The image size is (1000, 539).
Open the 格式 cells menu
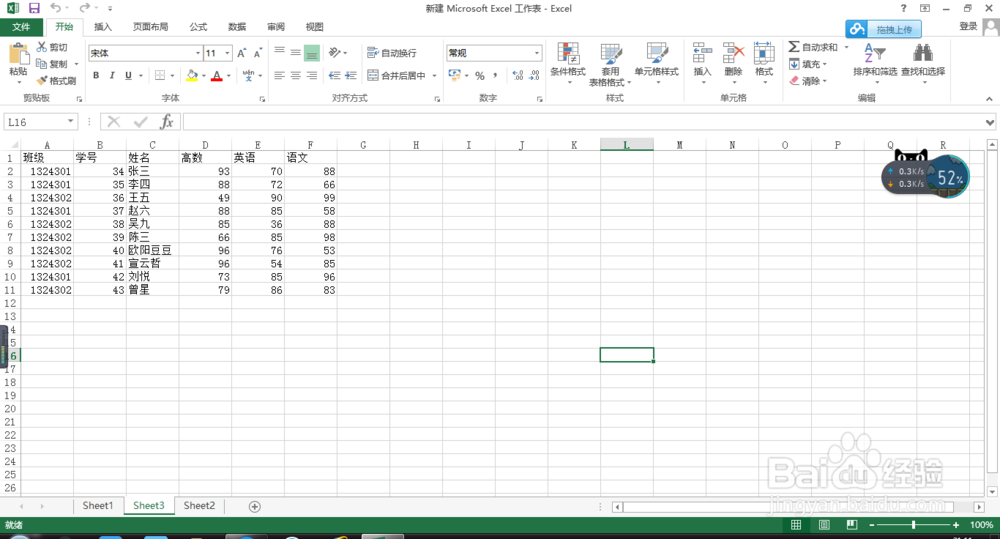click(x=764, y=63)
